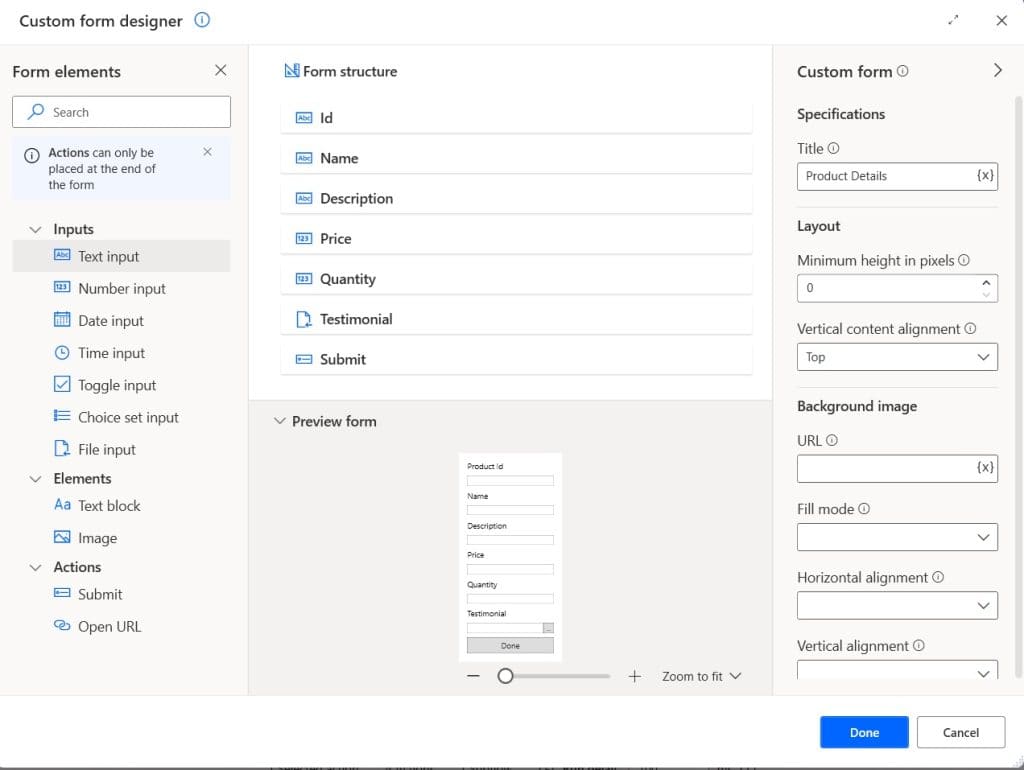Click the search magnifier icon
This screenshot has width=1024, height=770.
click(x=36, y=112)
